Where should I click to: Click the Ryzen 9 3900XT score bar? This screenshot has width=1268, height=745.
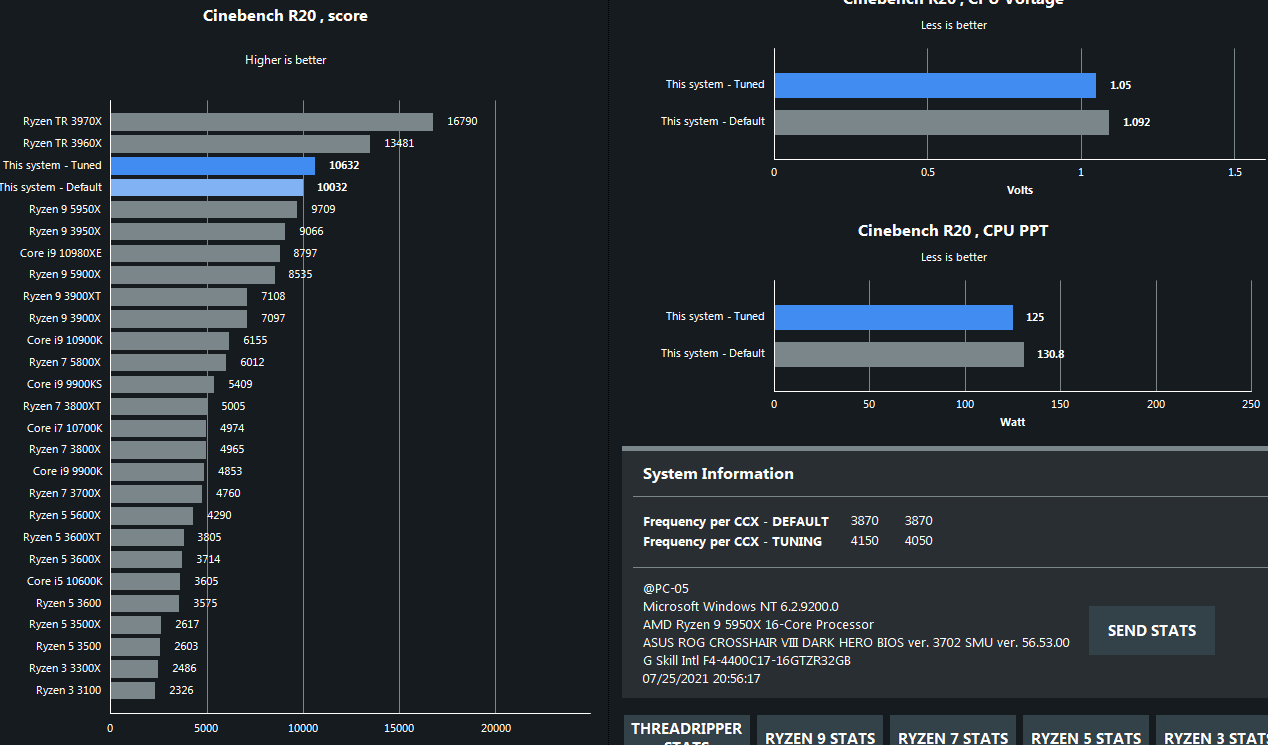click(x=178, y=296)
